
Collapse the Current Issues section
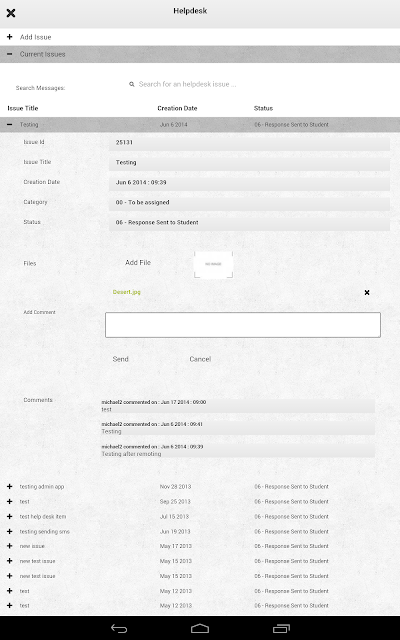click(200, 54)
